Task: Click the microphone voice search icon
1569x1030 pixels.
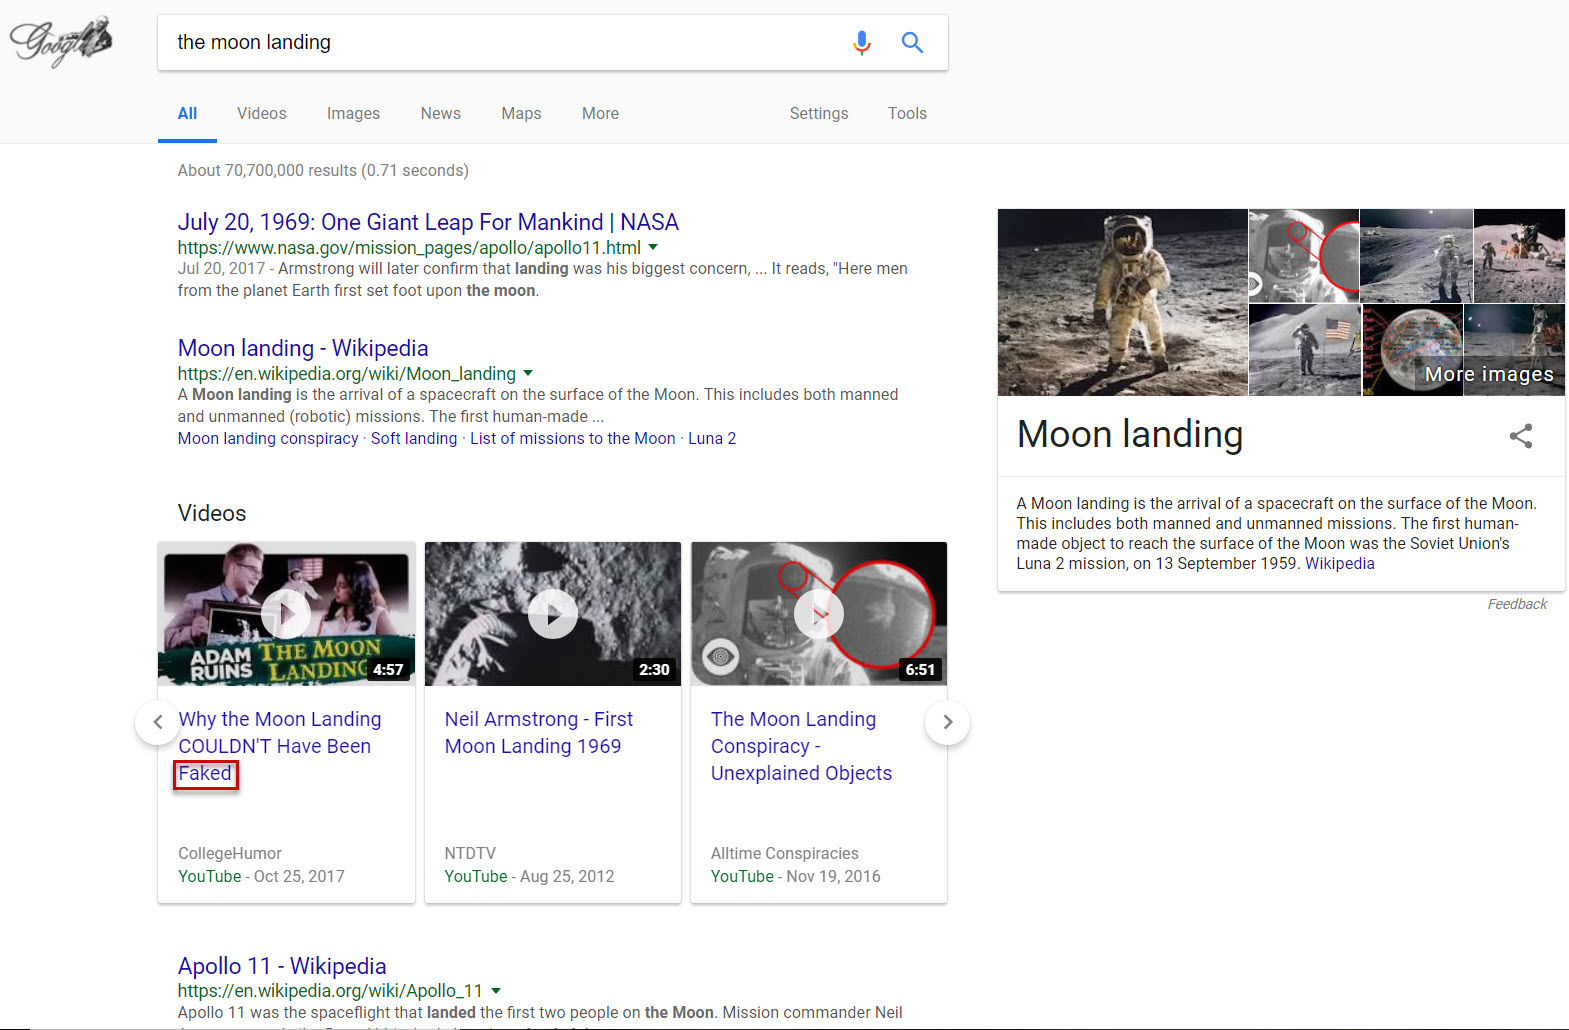Action: [x=861, y=43]
